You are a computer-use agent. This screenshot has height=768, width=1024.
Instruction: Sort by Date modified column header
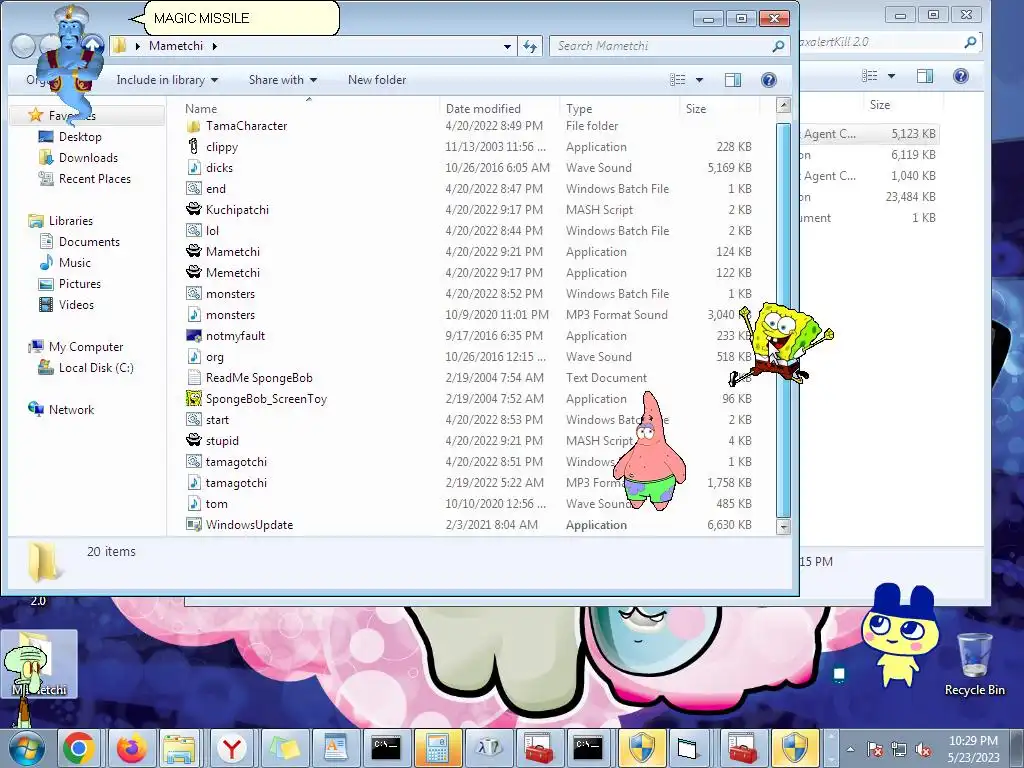[483, 108]
